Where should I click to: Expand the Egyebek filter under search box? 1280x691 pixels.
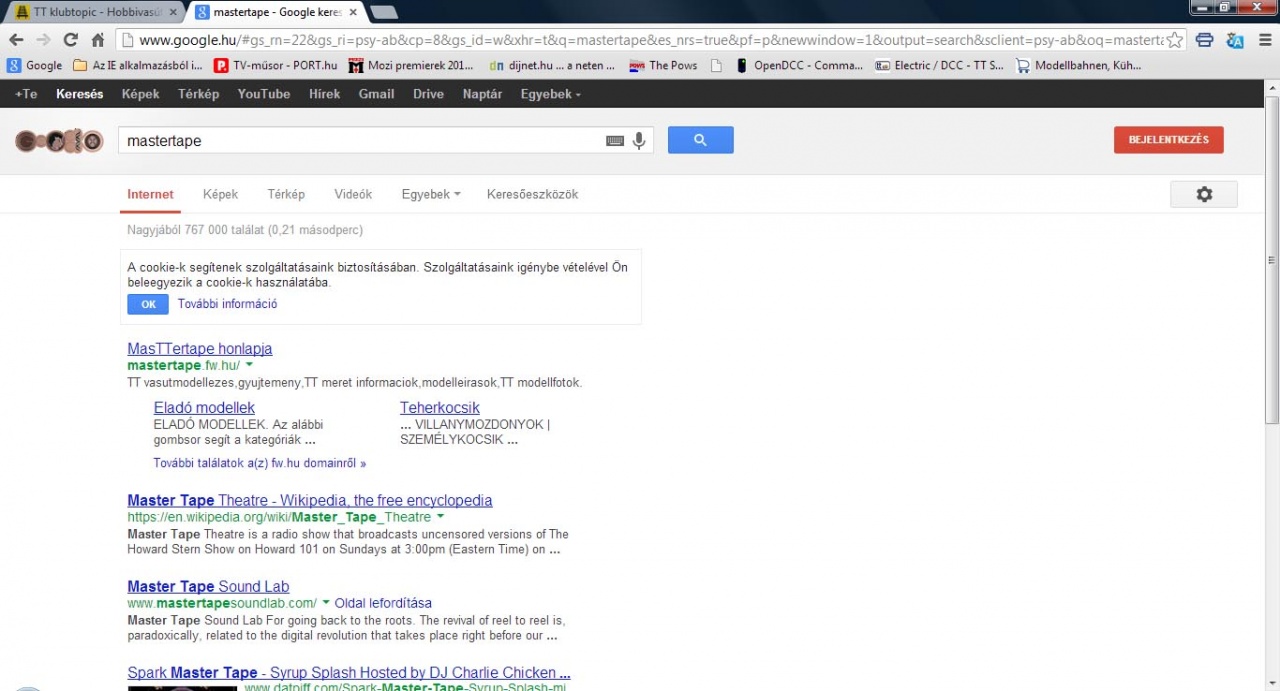430,194
